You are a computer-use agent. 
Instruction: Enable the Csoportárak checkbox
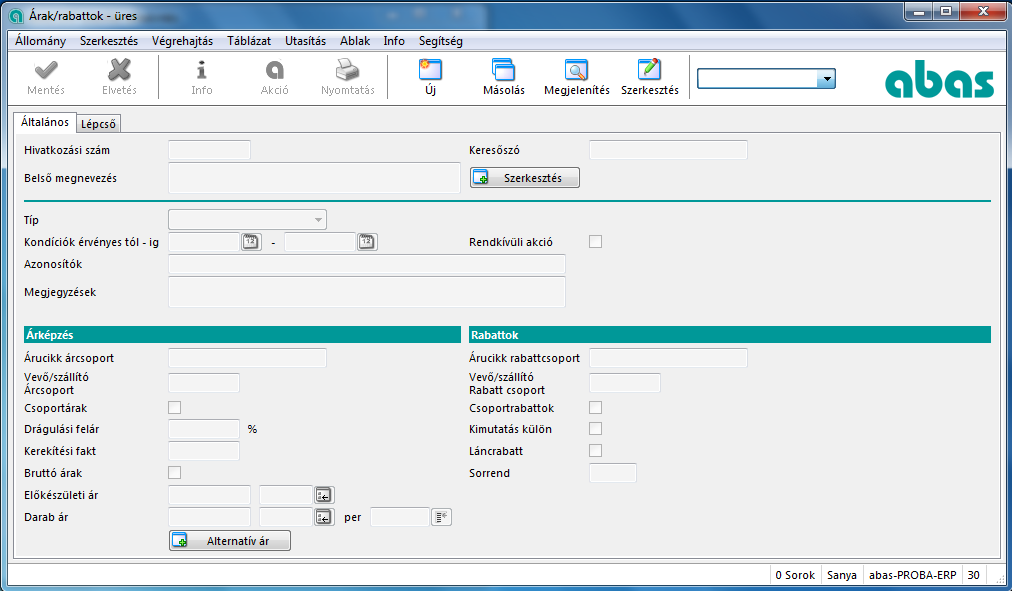[174, 408]
